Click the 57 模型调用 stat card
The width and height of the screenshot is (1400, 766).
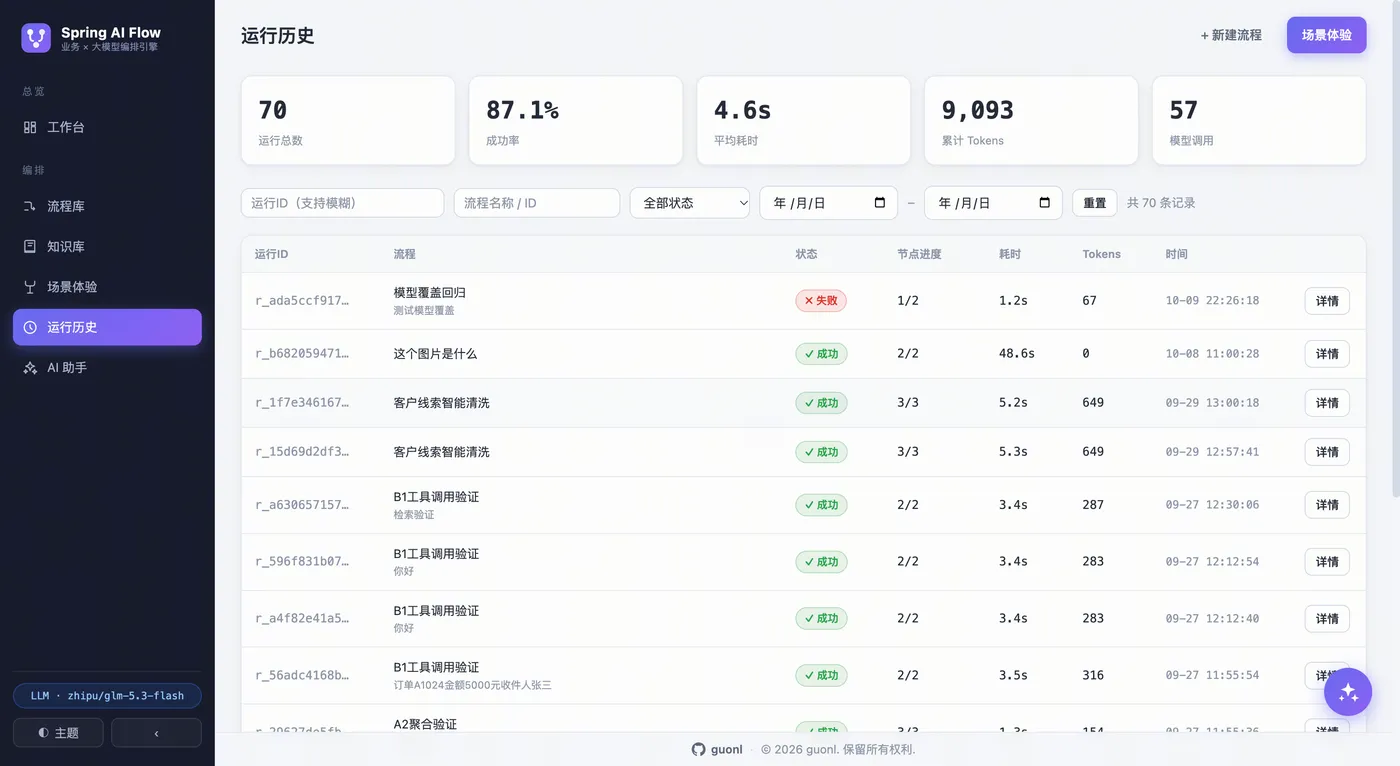(1259, 120)
